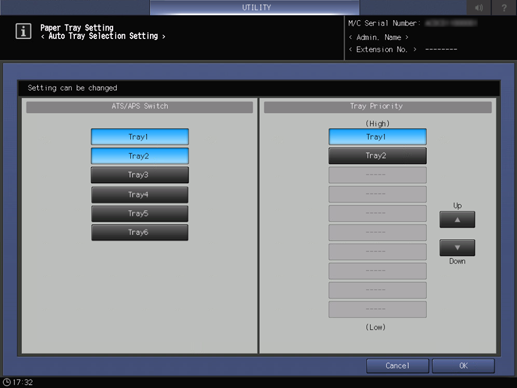Viewport: 517px width, 388px height.
Task: Open the speaker volume icon
Action: [x=479, y=7]
